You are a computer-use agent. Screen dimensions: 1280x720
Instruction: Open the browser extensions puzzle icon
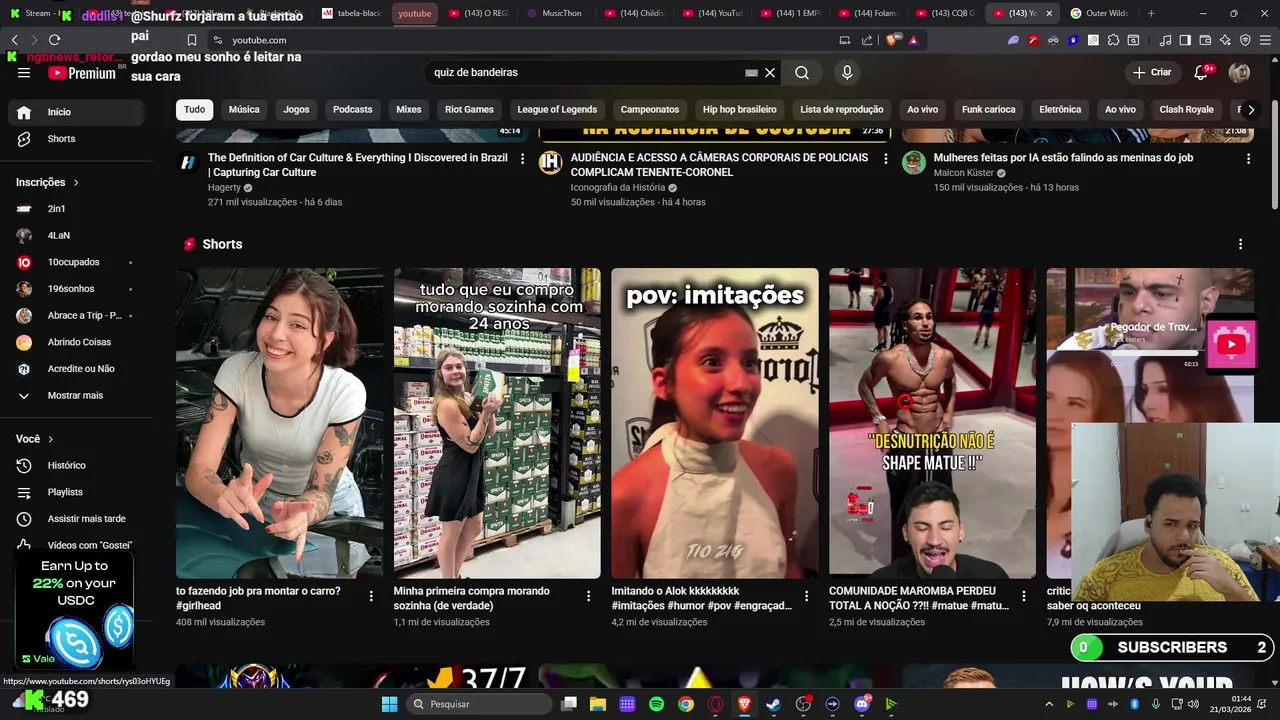click(1113, 40)
